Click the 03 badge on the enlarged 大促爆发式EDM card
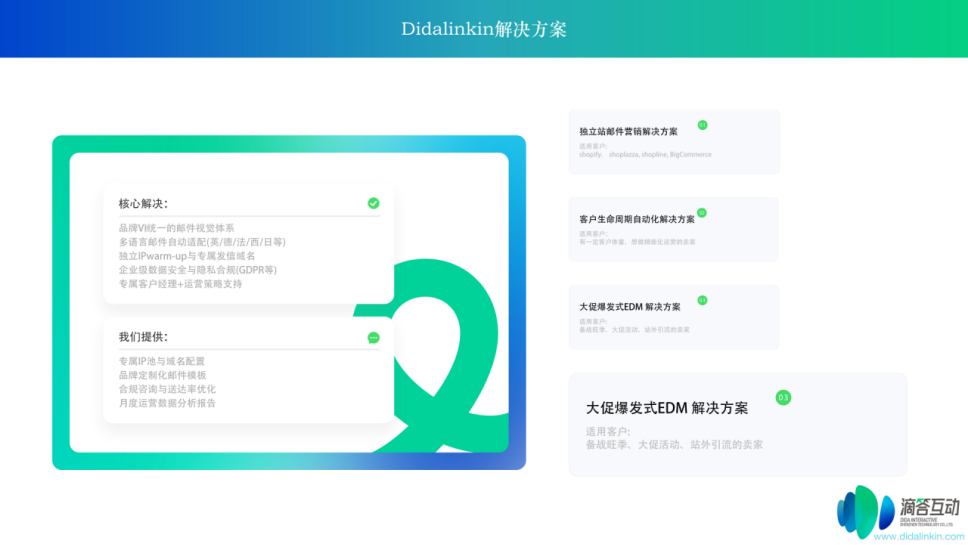The width and height of the screenshot is (968, 545). pos(783,397)
